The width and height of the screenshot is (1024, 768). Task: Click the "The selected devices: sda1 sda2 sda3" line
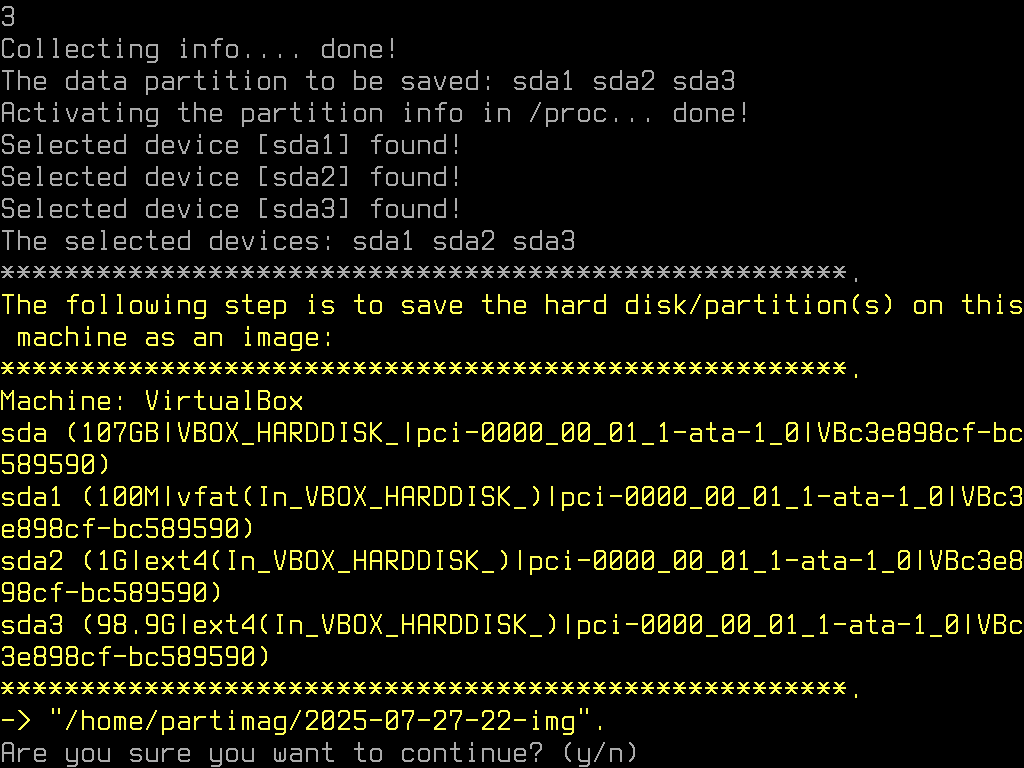[288, 241]
